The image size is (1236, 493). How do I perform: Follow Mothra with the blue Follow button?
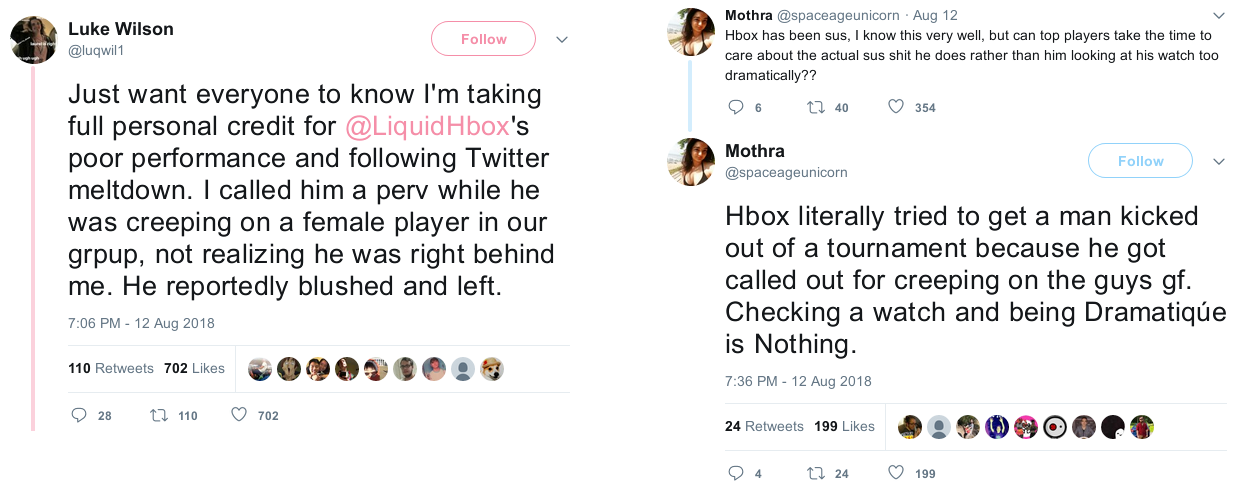(x=1140, y=161)
